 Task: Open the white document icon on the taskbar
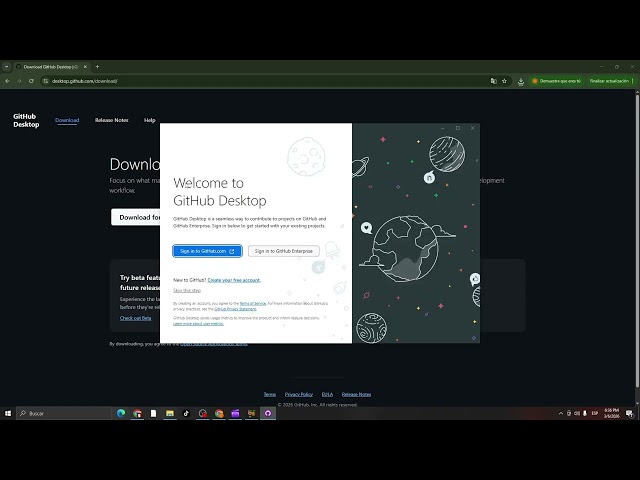click(x=153, y=413)
